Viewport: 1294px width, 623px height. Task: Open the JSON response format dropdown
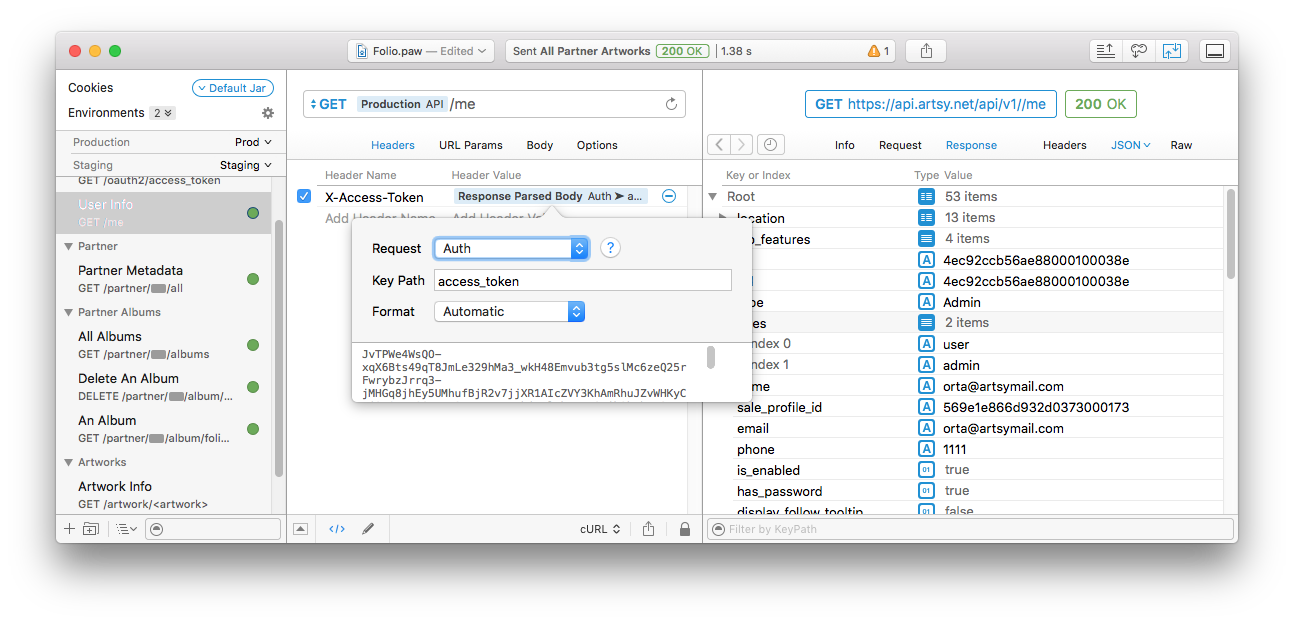tap(1131, 145)
